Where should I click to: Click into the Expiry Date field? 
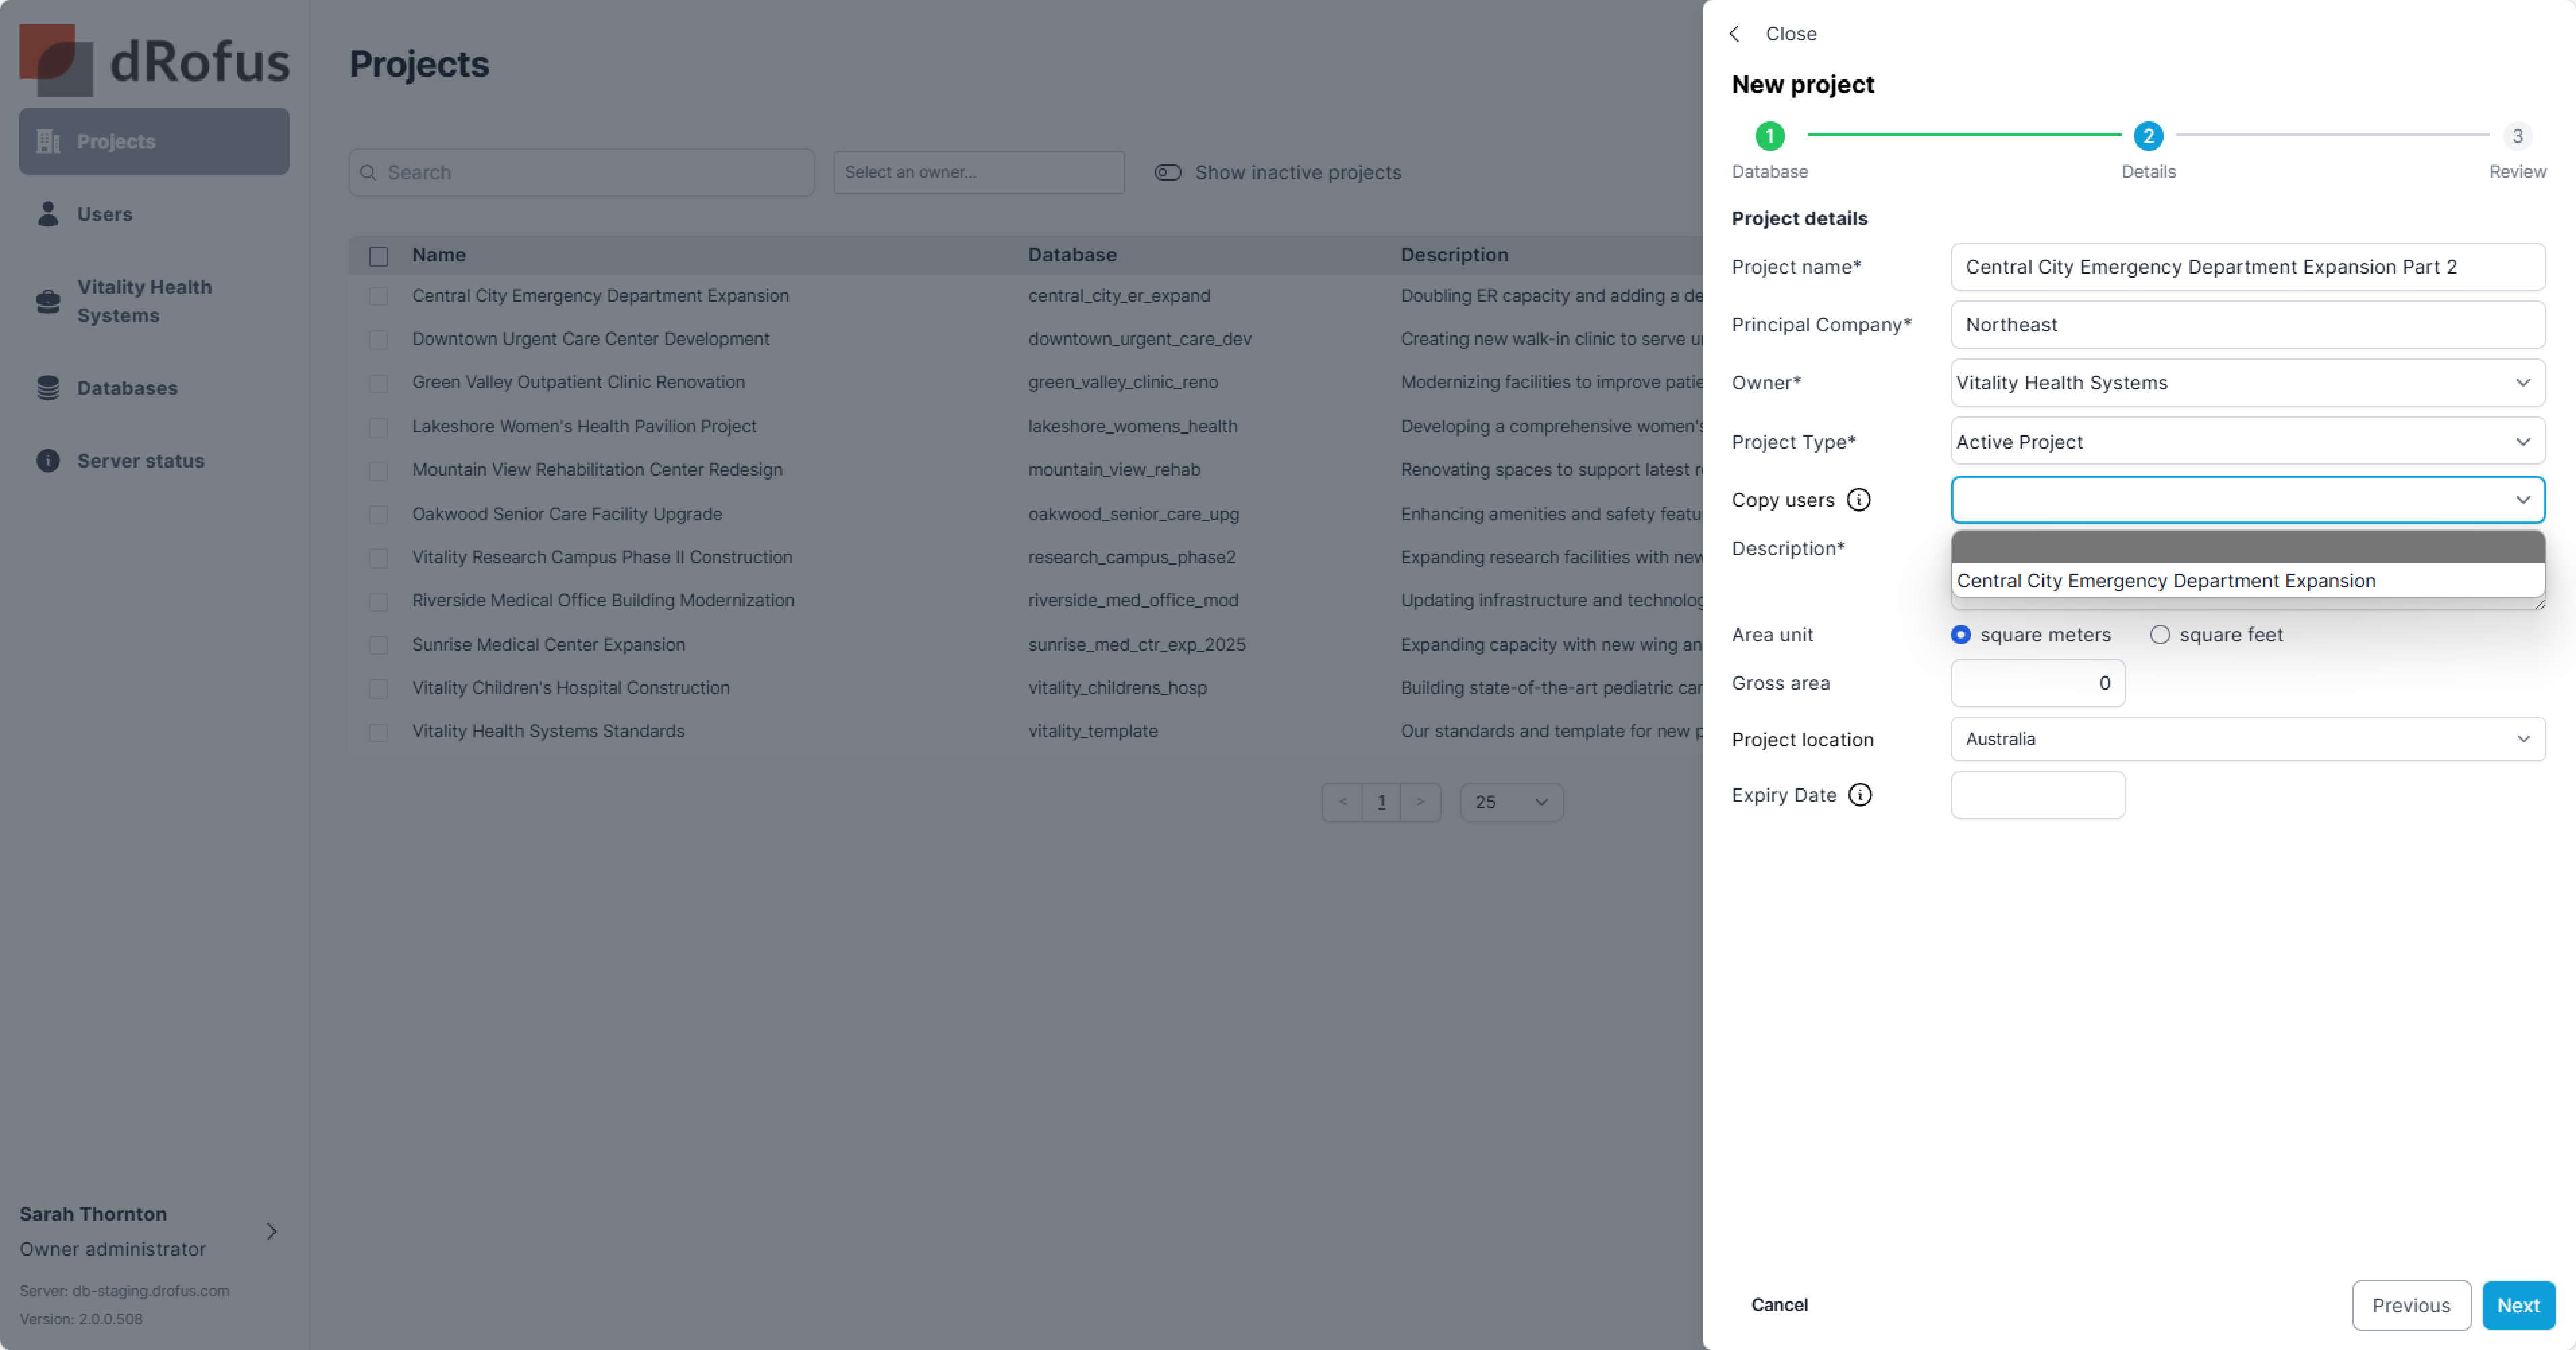point(2038,794)
